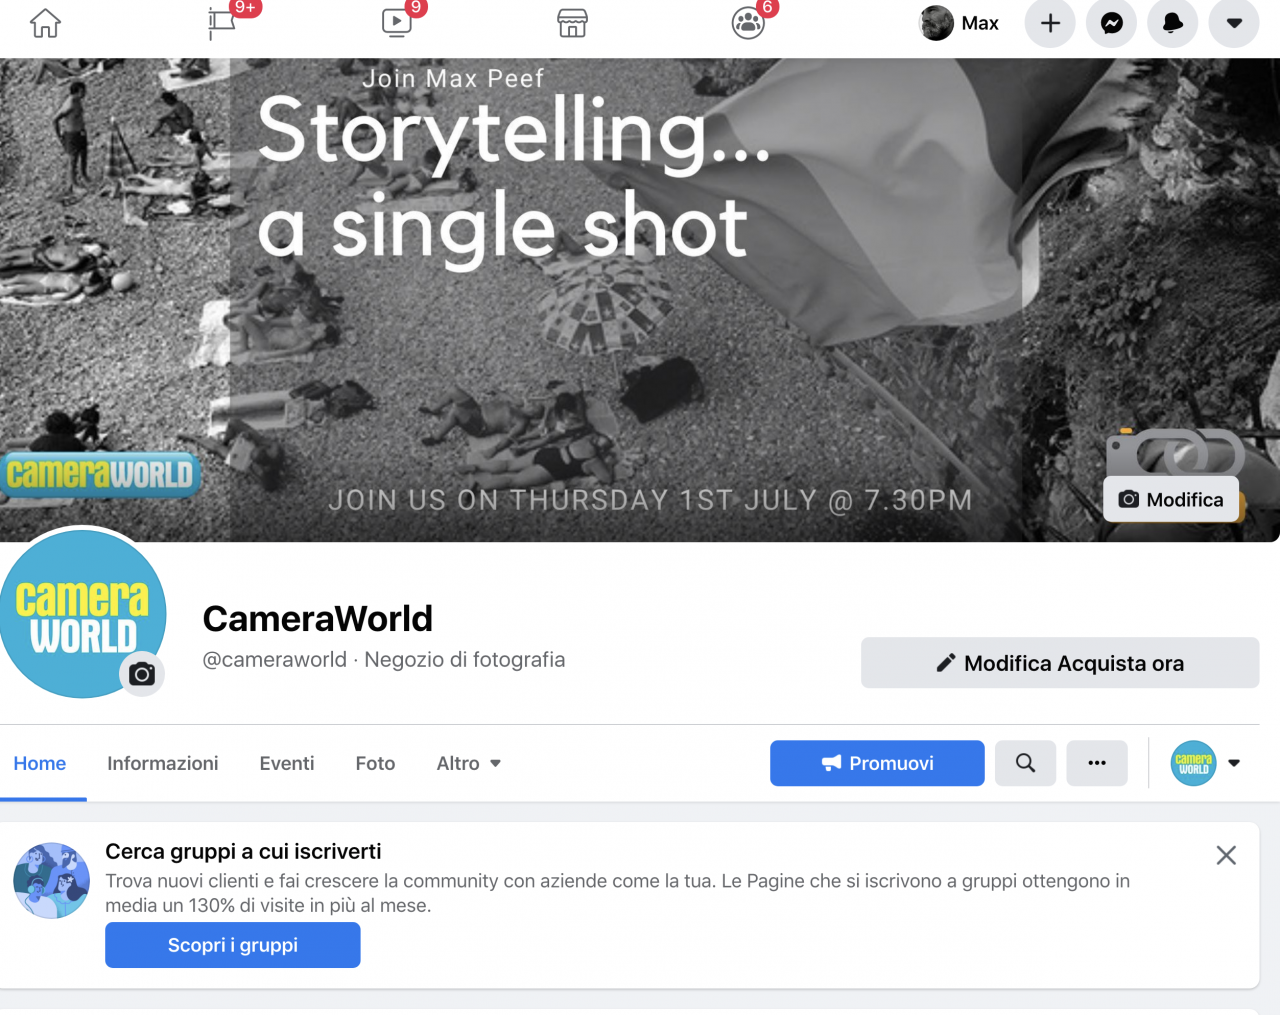Go to the Facebook Home icon
Viewport: 1280px width, 1015px height.
(x=45, y=22)
